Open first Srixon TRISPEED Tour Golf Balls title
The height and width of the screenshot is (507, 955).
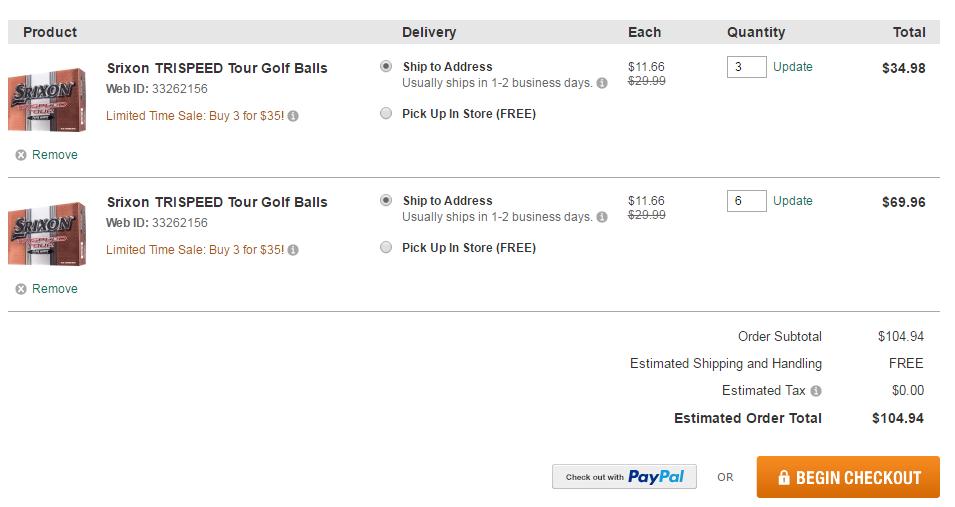(217, 68)
